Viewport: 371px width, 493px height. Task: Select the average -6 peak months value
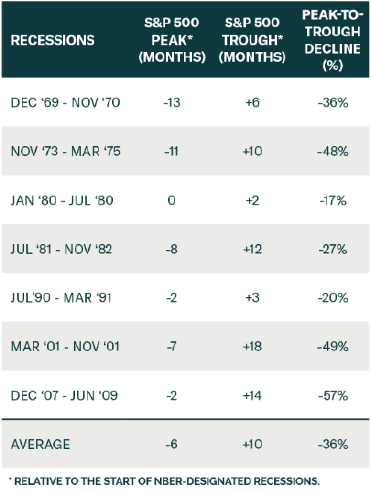[x=172, y=444]
